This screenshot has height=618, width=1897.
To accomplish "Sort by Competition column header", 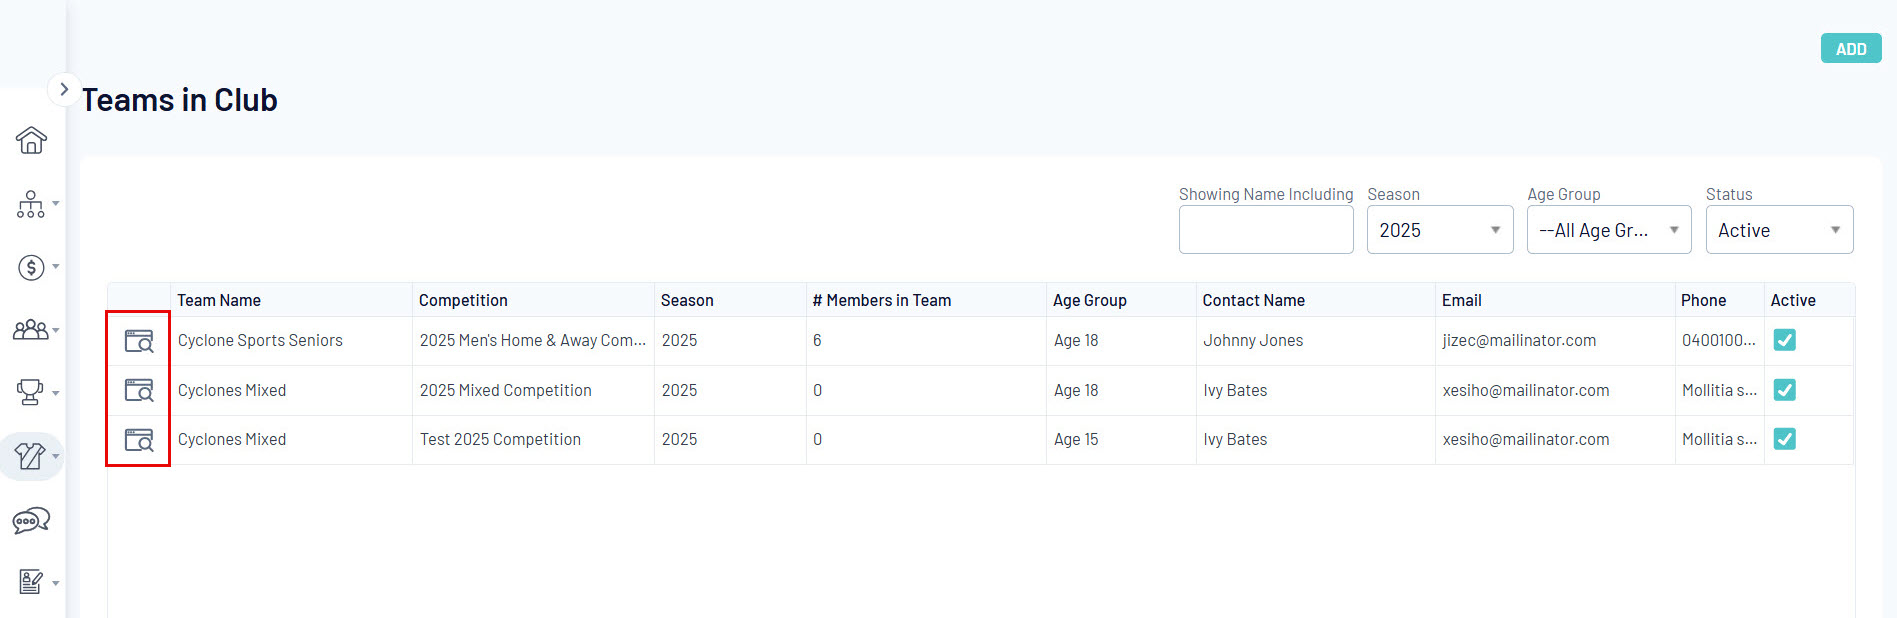I will tap(463, 300).
